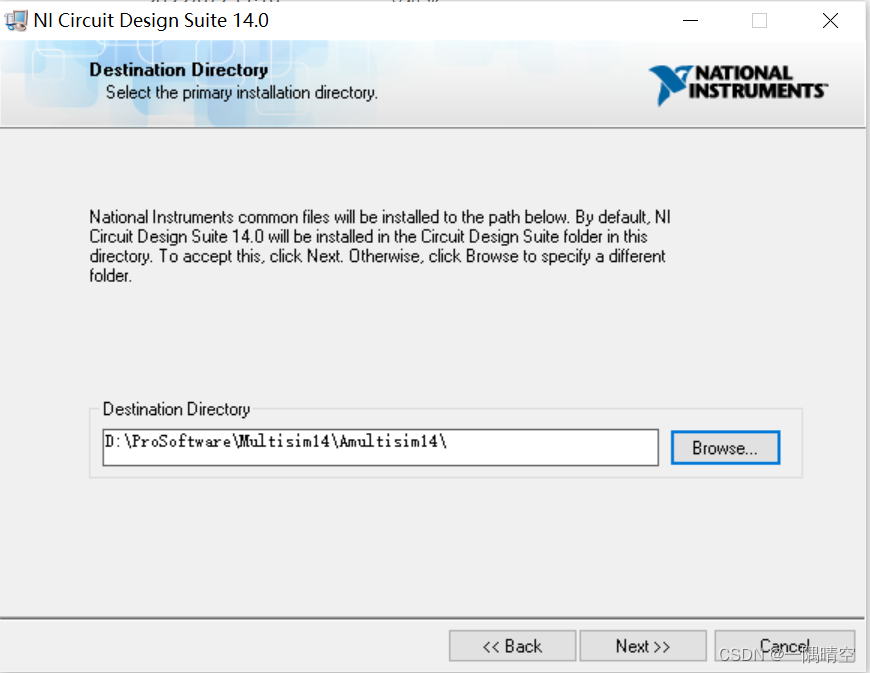
Task: Cancel the installation
Action: tap(785, 646)
